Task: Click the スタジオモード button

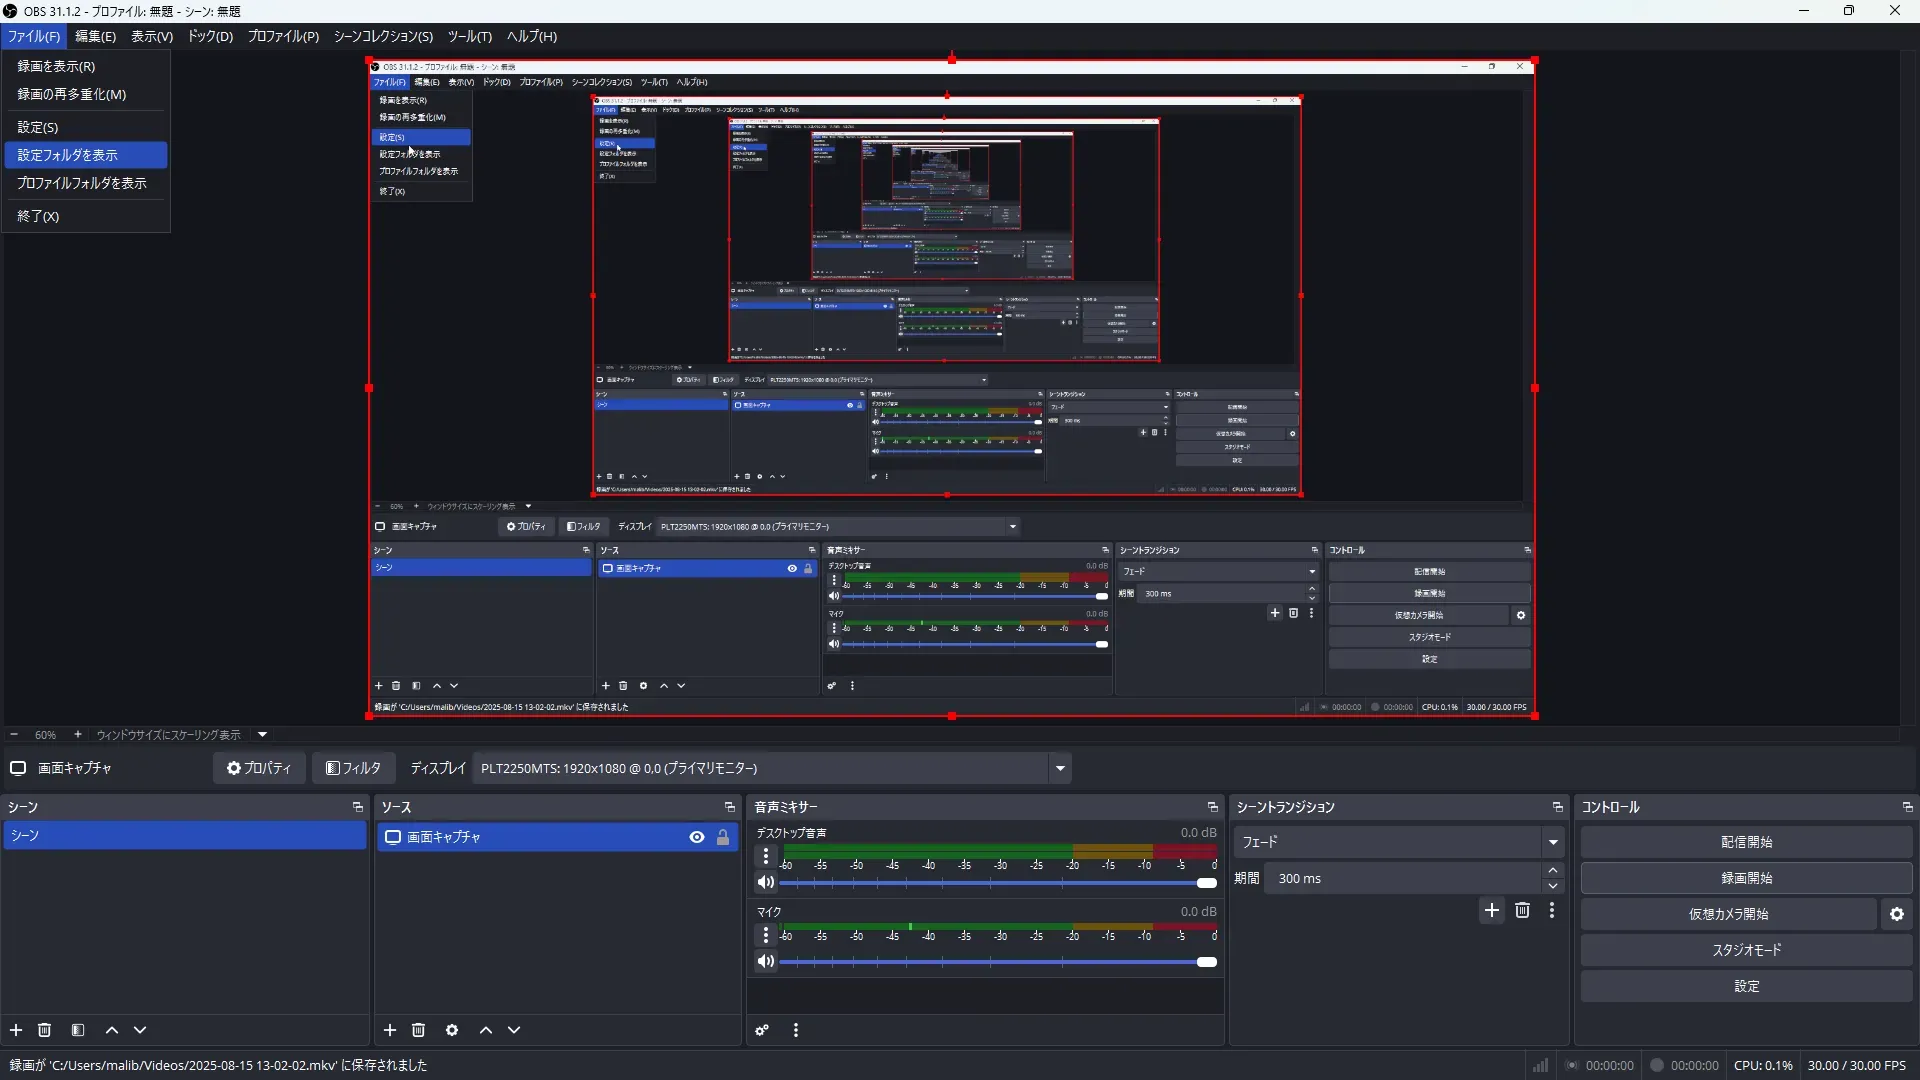Action: coord(1746,950)
